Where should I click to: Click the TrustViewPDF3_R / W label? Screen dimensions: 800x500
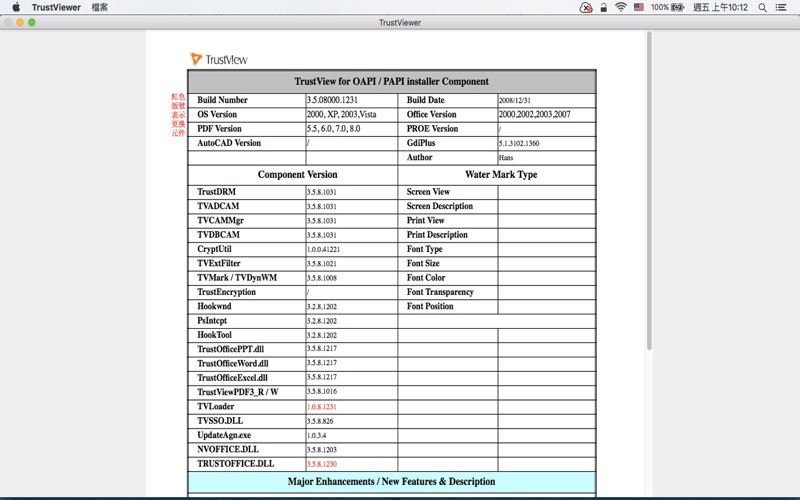click(x=238, y=392)
